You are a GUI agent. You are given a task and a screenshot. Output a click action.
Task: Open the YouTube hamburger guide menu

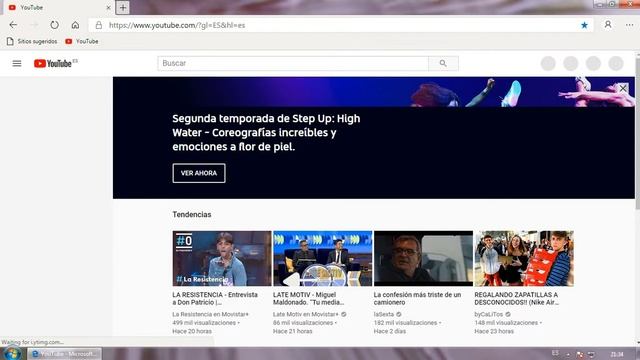(x=17, y=63)
